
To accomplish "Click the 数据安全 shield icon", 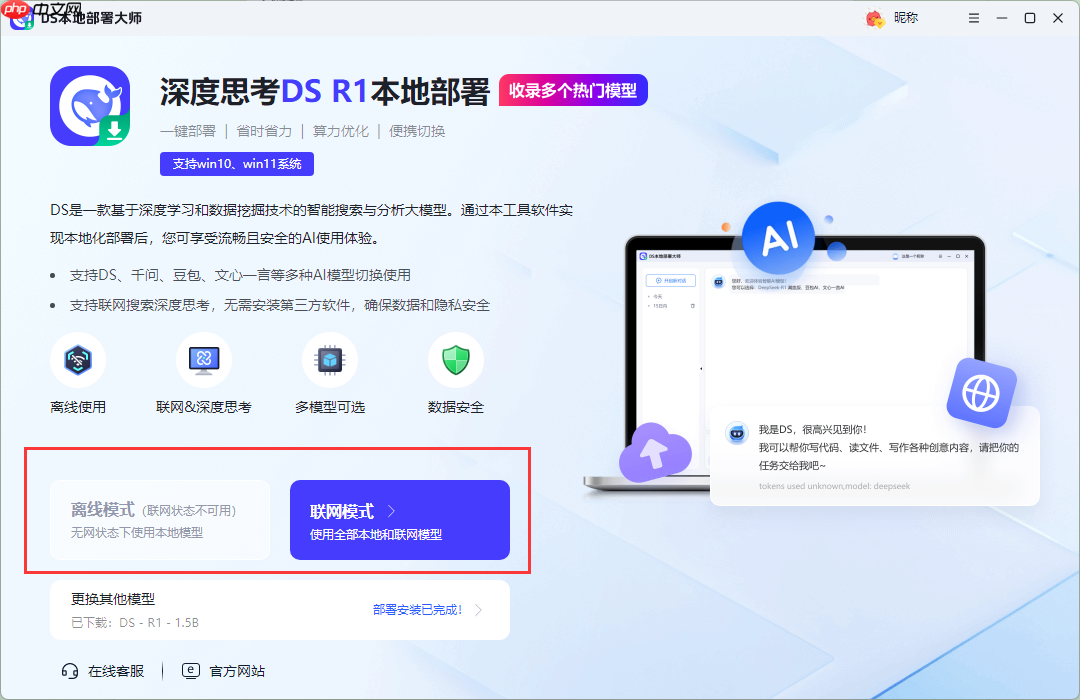I will click(456, 360).
